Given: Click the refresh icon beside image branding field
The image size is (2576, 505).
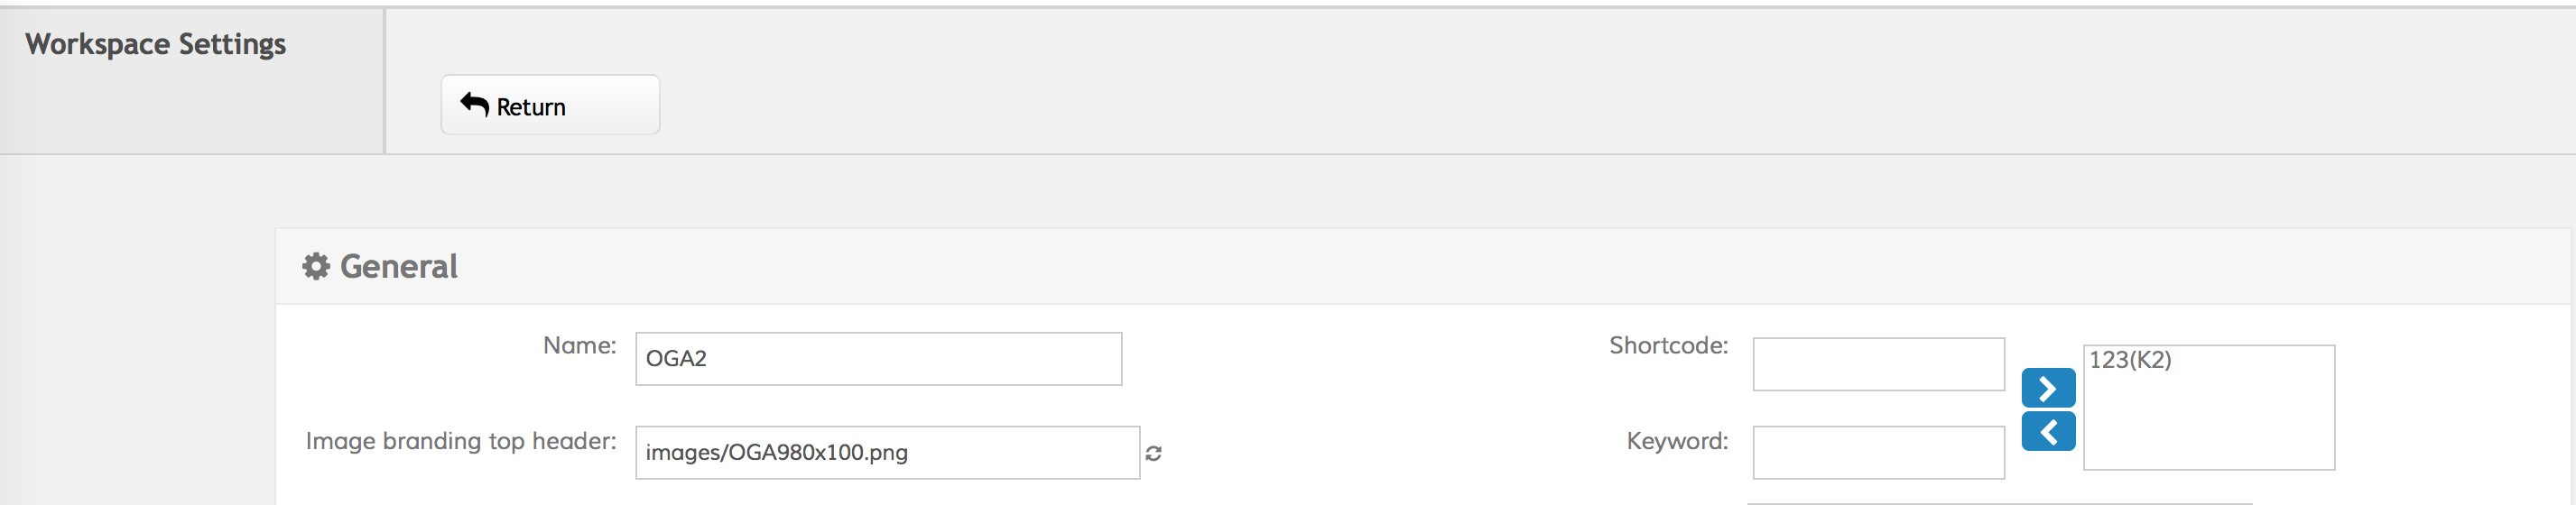Looking at the screenshot, I should click(1153, 453).
